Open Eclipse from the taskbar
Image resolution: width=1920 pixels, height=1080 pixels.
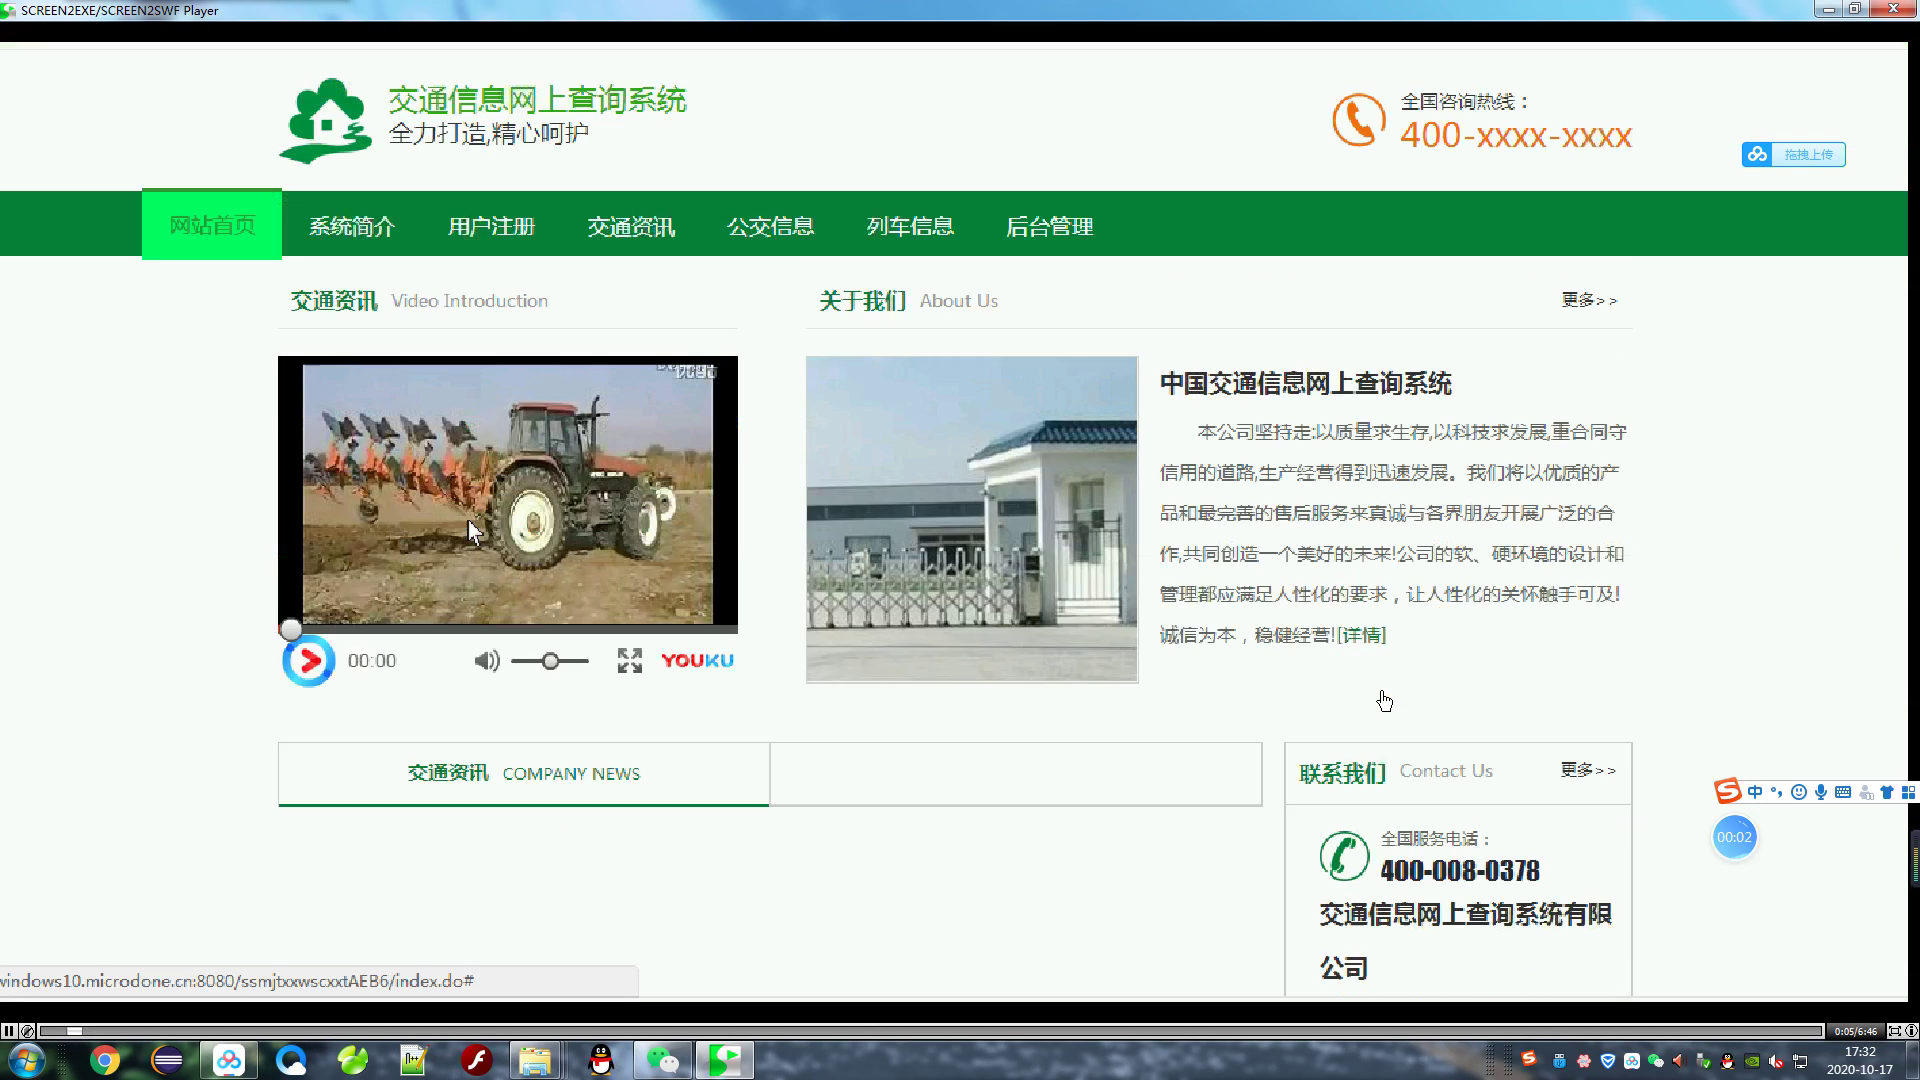[167, 1060]
